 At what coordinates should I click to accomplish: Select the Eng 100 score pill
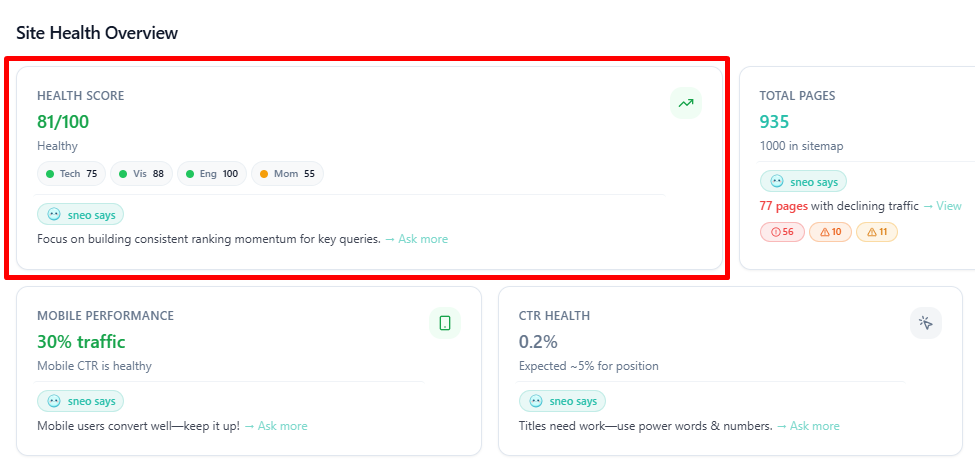[212, 174]
